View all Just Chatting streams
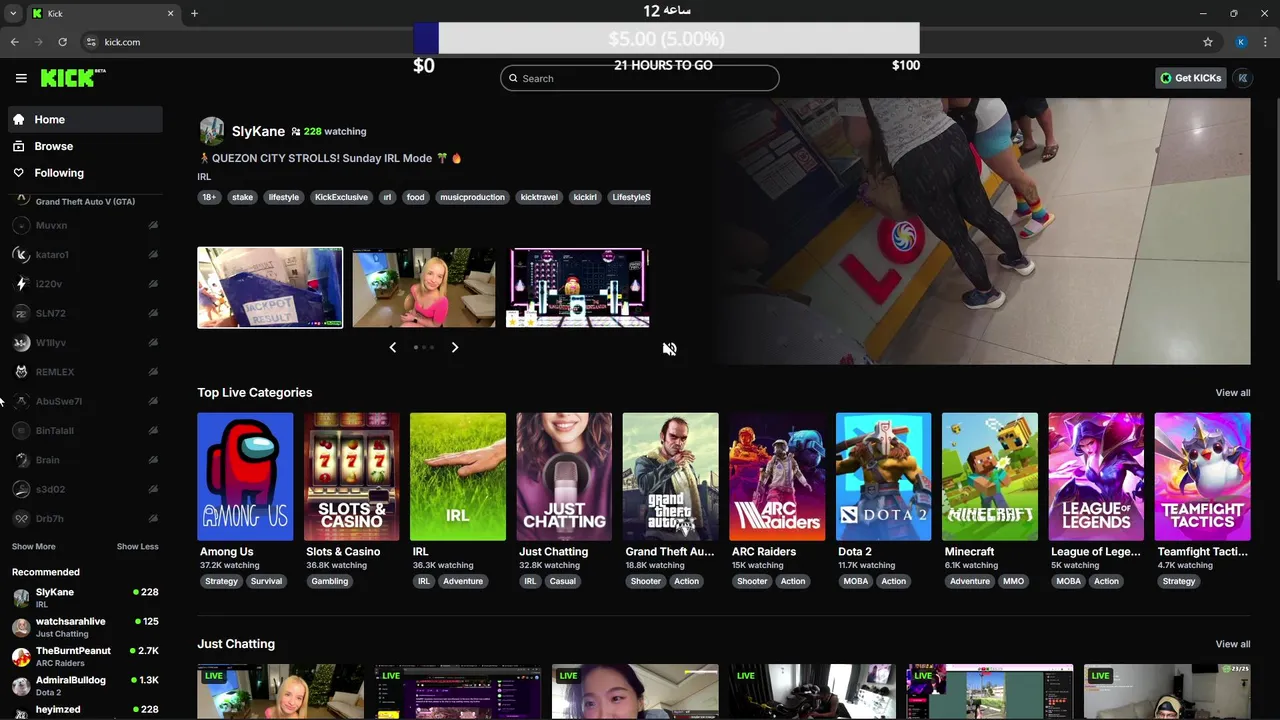The height and width of the screenshot is (720, 1280). pos(1232,644)
